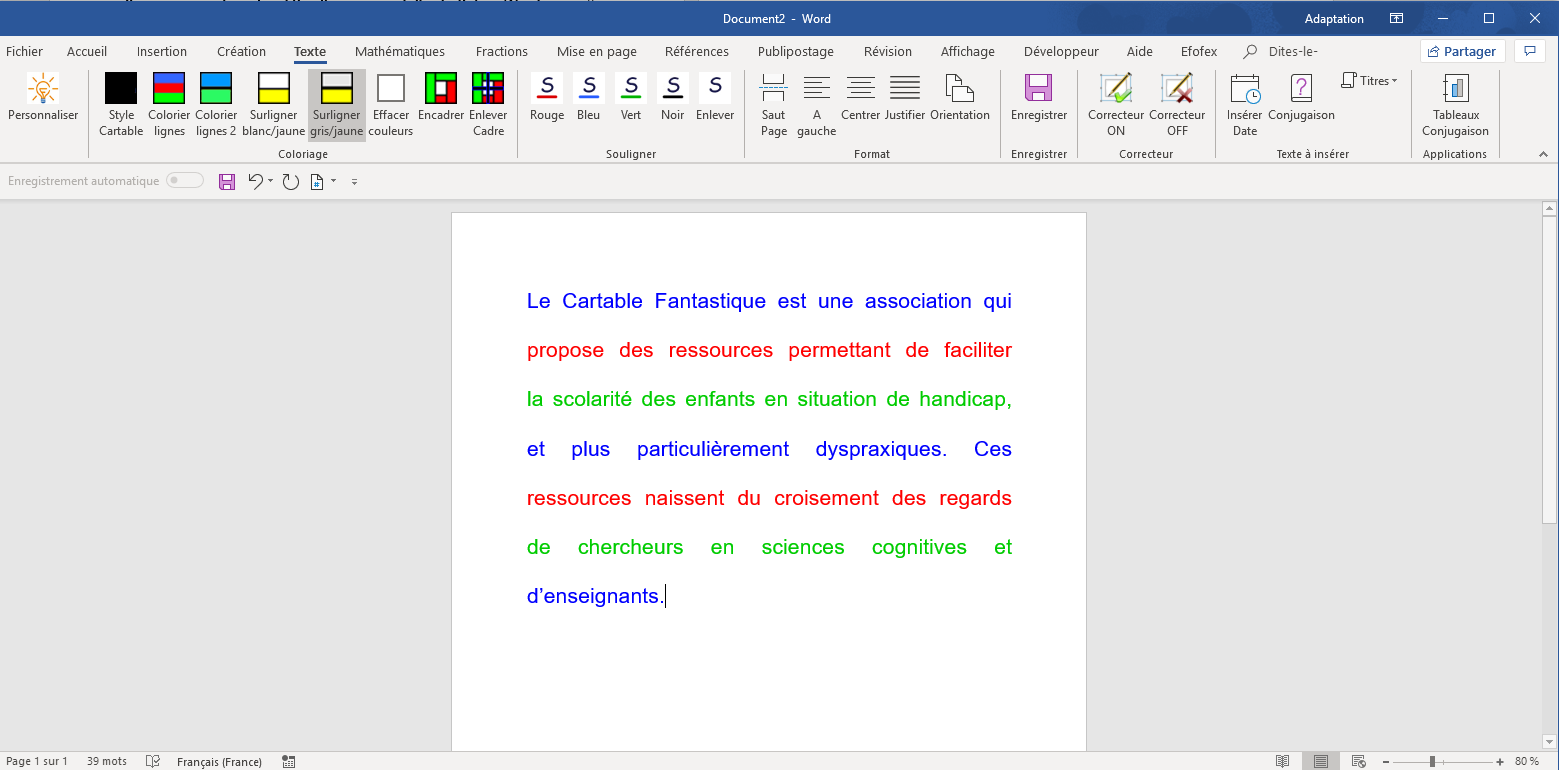Select Surligner blanc/jaune highlight

(274, 105)
